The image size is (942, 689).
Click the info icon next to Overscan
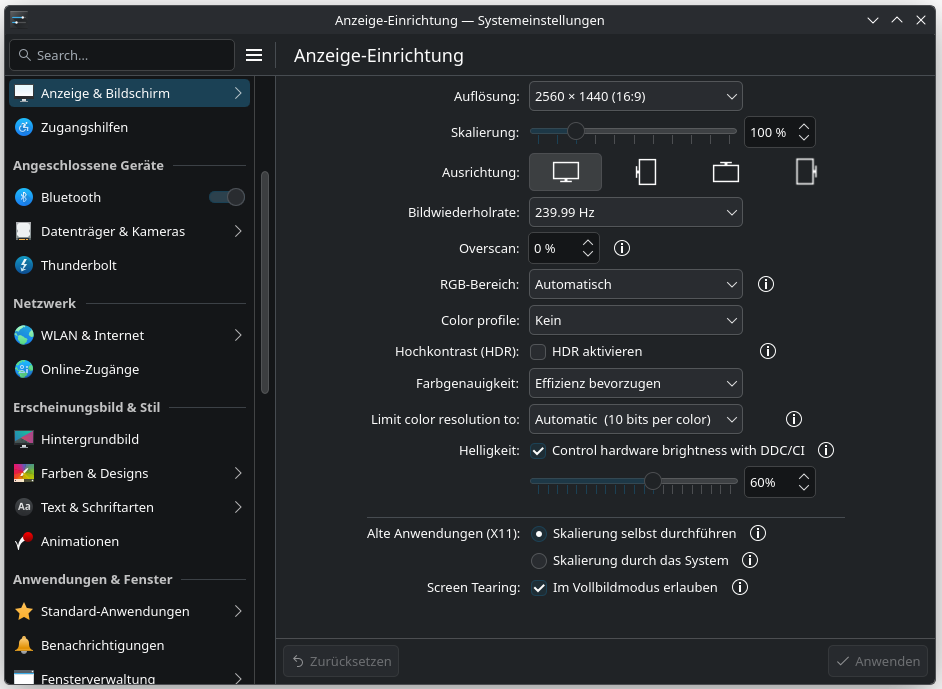coord(621,248)
